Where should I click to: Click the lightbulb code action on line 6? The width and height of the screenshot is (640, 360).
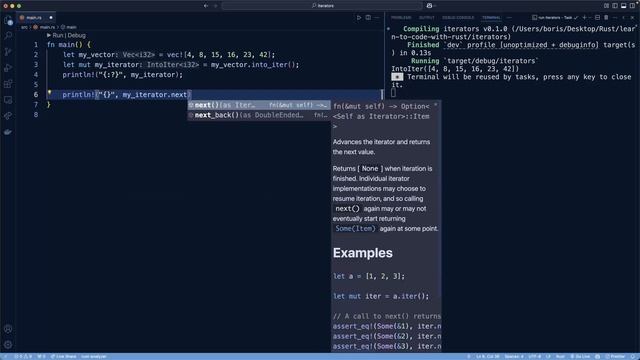(49, 93)
